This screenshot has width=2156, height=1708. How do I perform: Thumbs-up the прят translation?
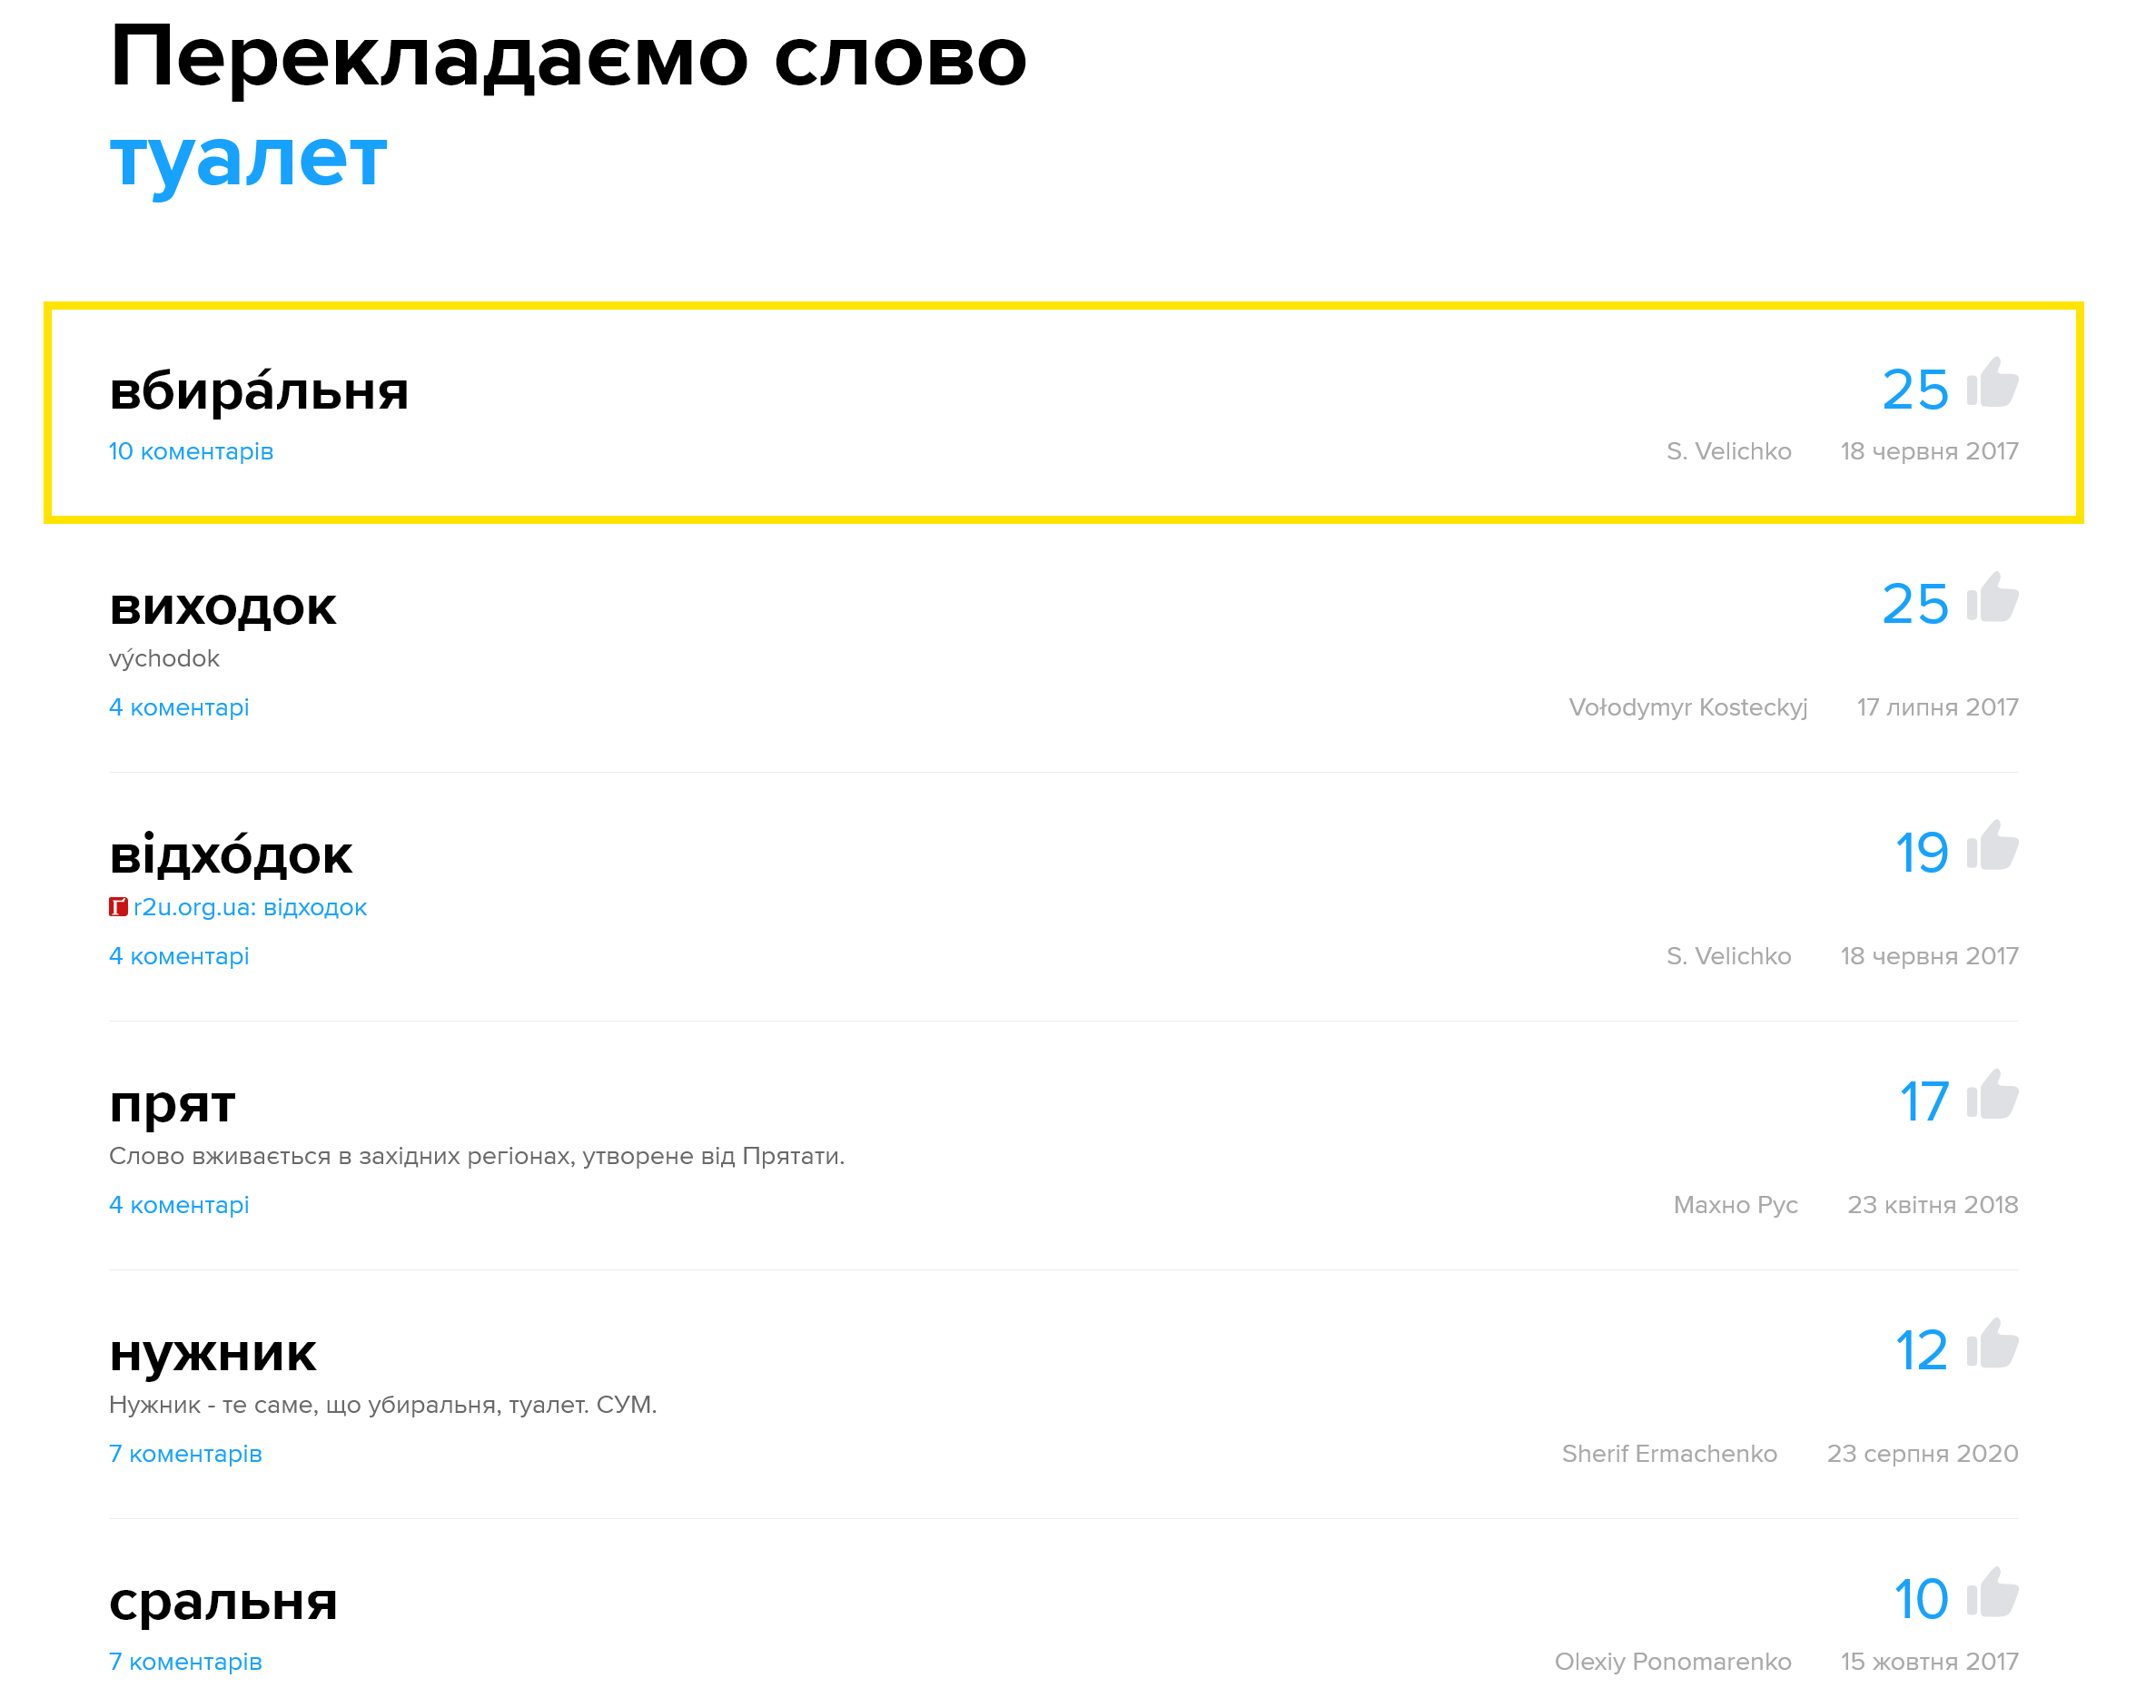[x=1992, y=1095]
